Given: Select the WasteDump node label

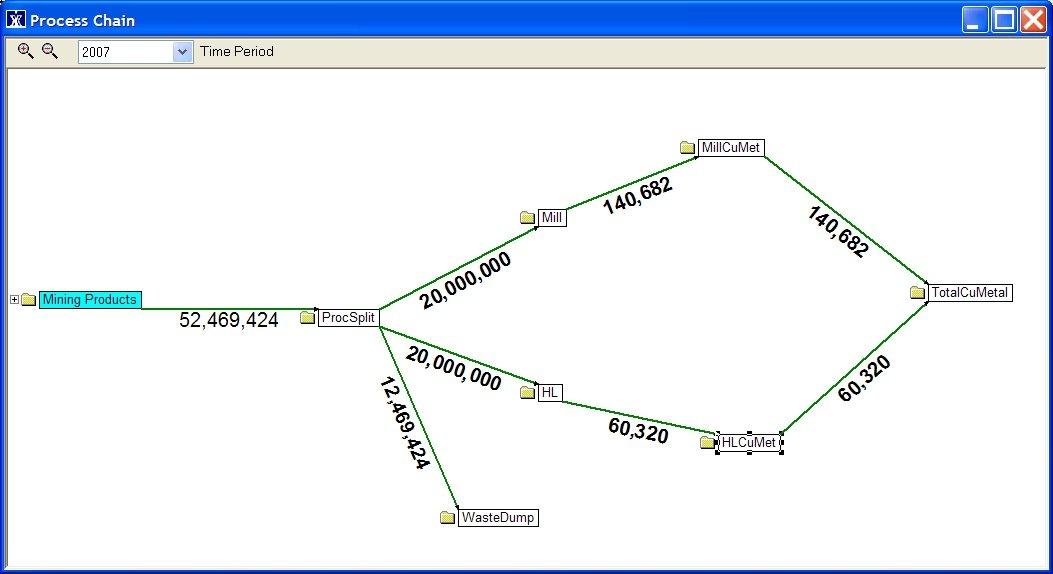Looking at the screenshot, I should (498, 518).
